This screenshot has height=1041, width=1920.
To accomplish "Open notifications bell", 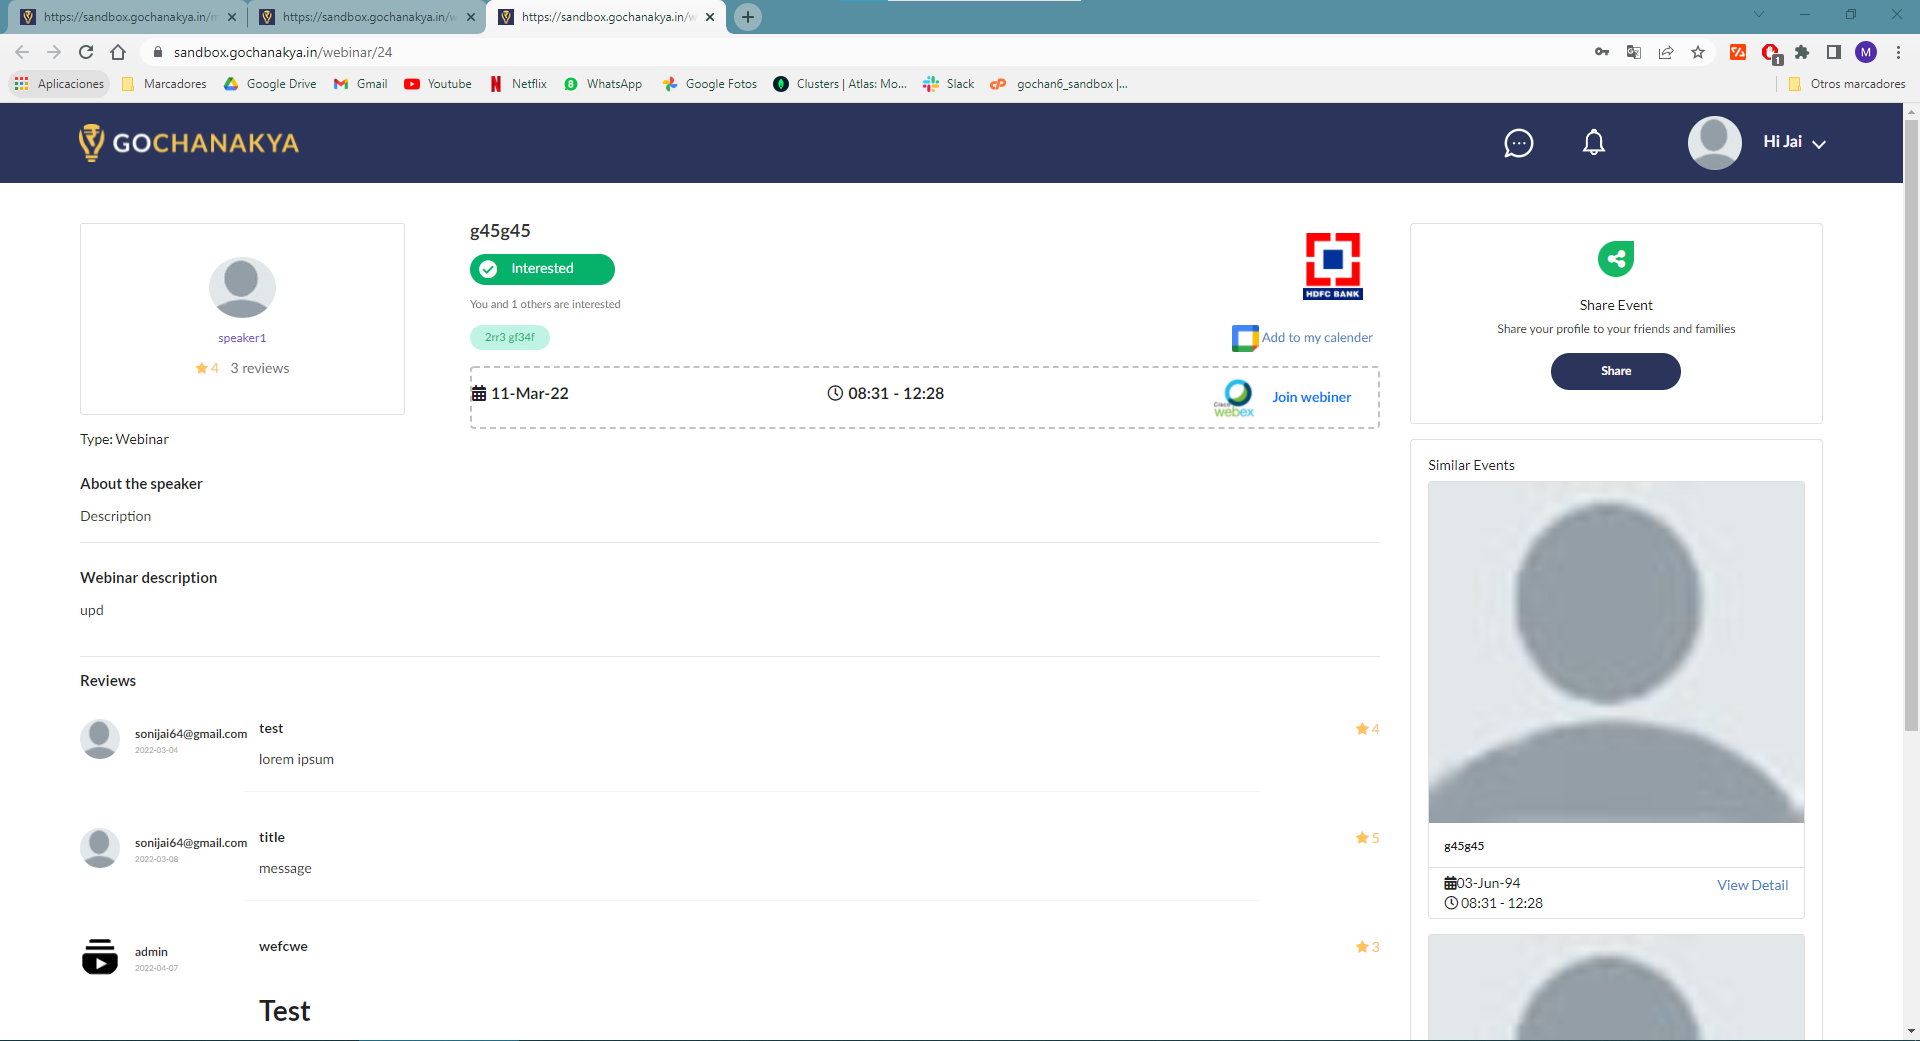I will [x=1594, y=143].
